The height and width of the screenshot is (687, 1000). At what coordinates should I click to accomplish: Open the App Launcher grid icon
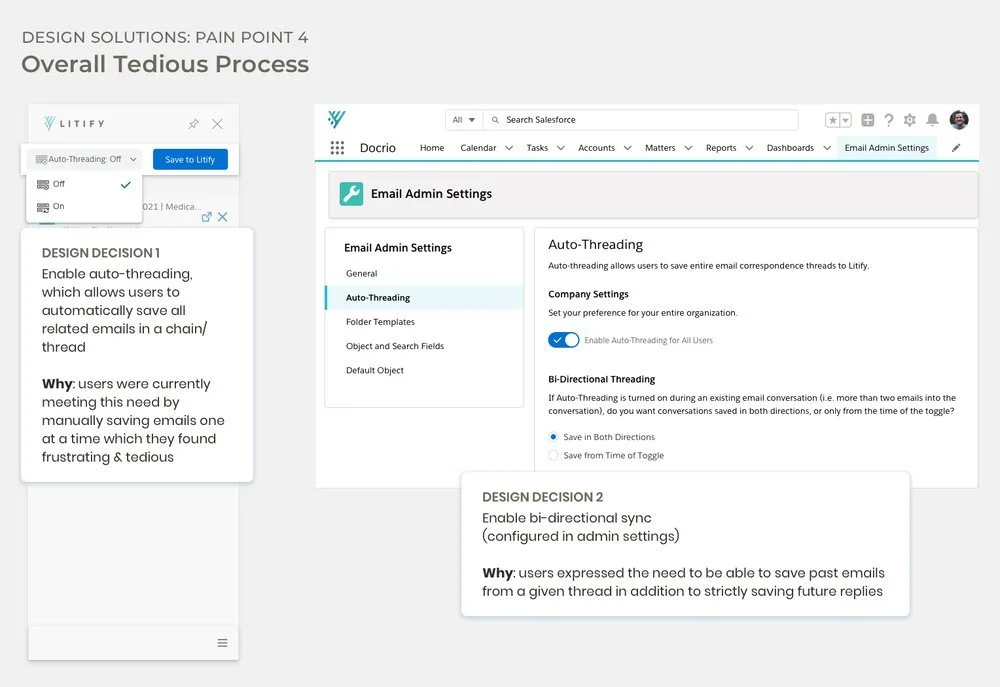pos(337,148)
